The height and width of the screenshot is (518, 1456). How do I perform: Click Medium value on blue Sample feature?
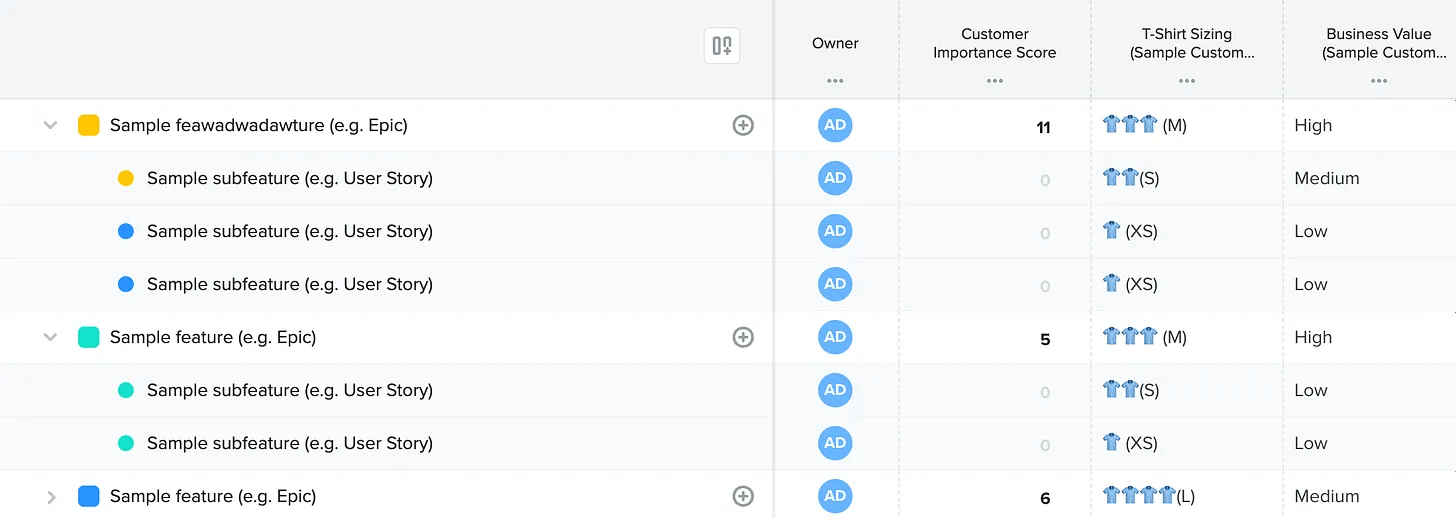coord(1327,496)
